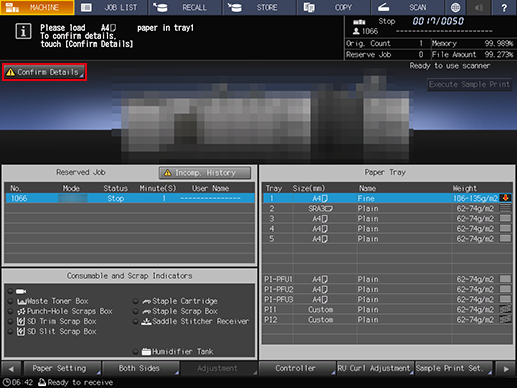Screen dimensions: 517x388
Task: Click the user icon next to 1066
Action: (356, 31)
